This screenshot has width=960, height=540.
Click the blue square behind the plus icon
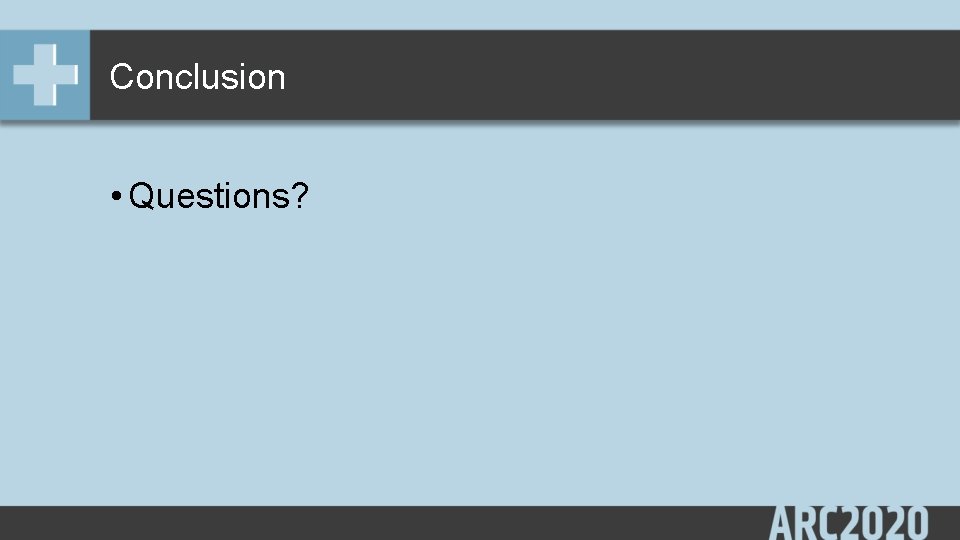(45, 75)
